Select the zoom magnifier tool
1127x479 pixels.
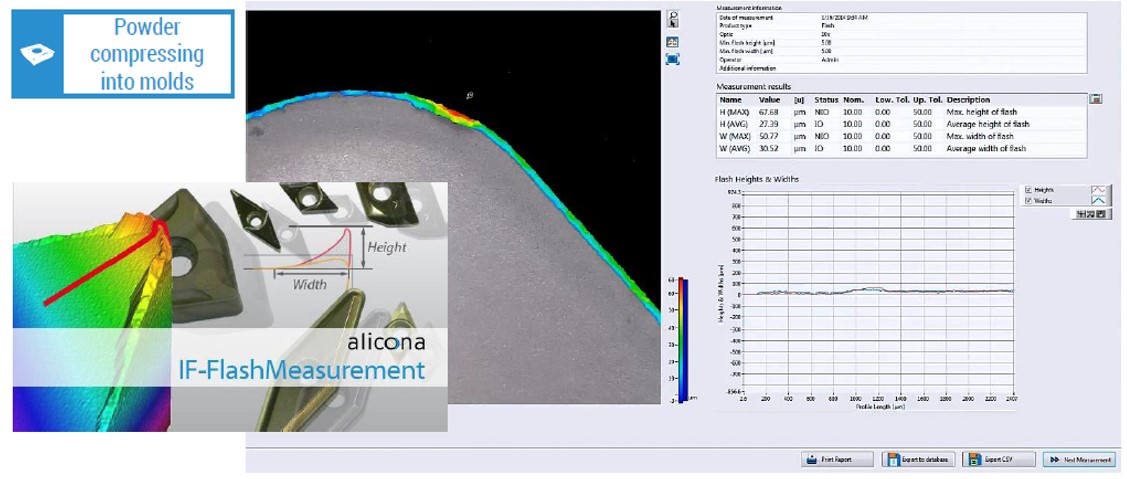(673, 15)
